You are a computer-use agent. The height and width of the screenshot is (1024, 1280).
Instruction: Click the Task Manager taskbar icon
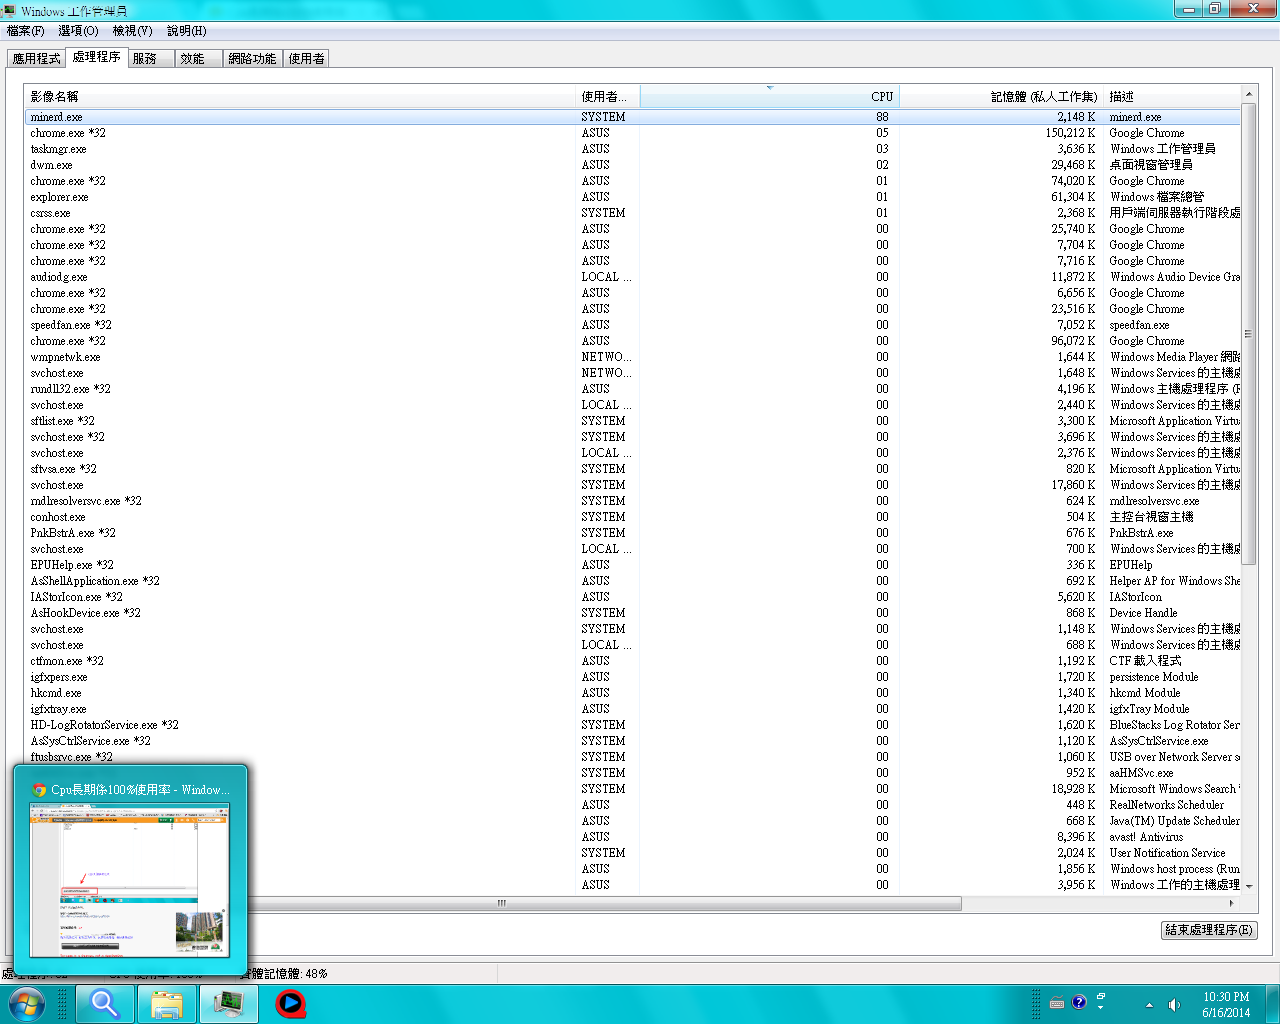click(x=229, y=1004)
